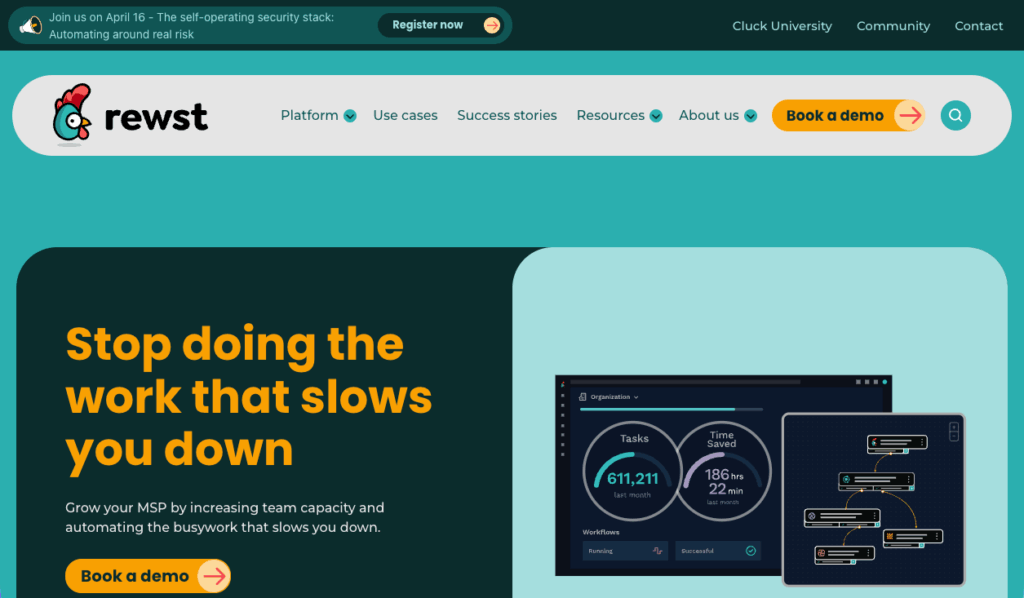Click the workflow diagram panel image
1024x598 pixels.
pyautogui.click(x=874, y=499)
